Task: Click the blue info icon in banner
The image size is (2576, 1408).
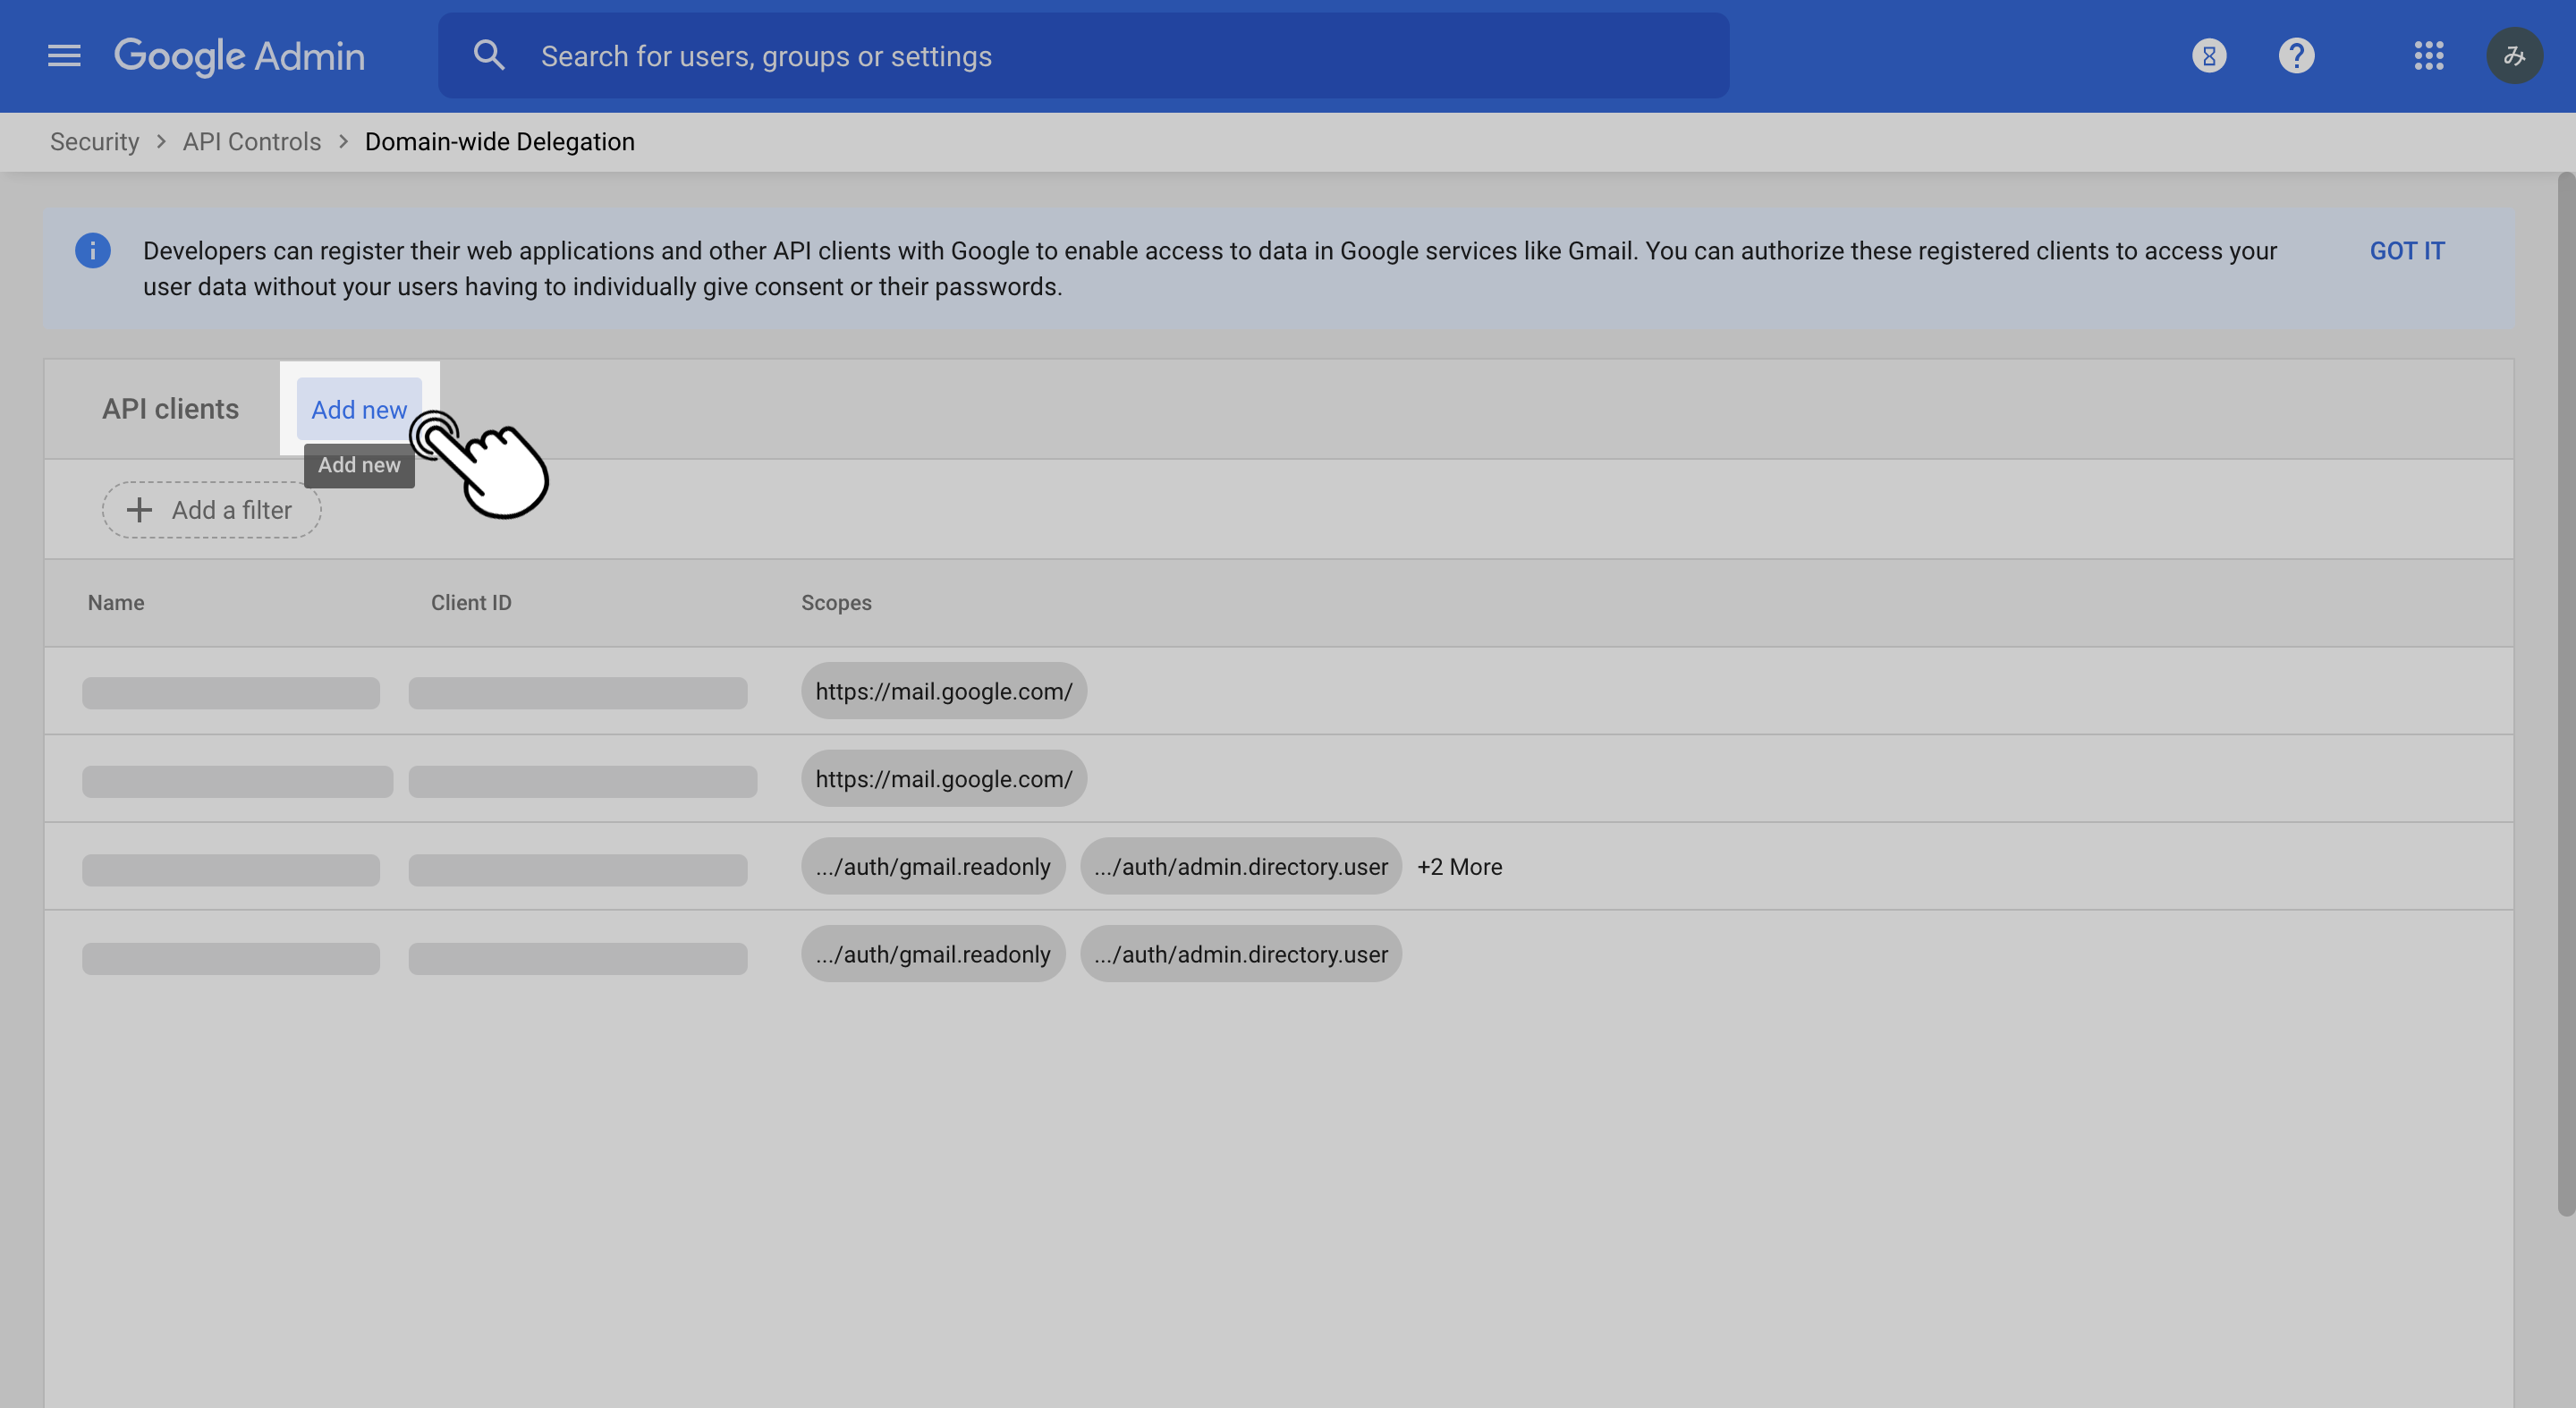Action: click(x=93, y=251)
